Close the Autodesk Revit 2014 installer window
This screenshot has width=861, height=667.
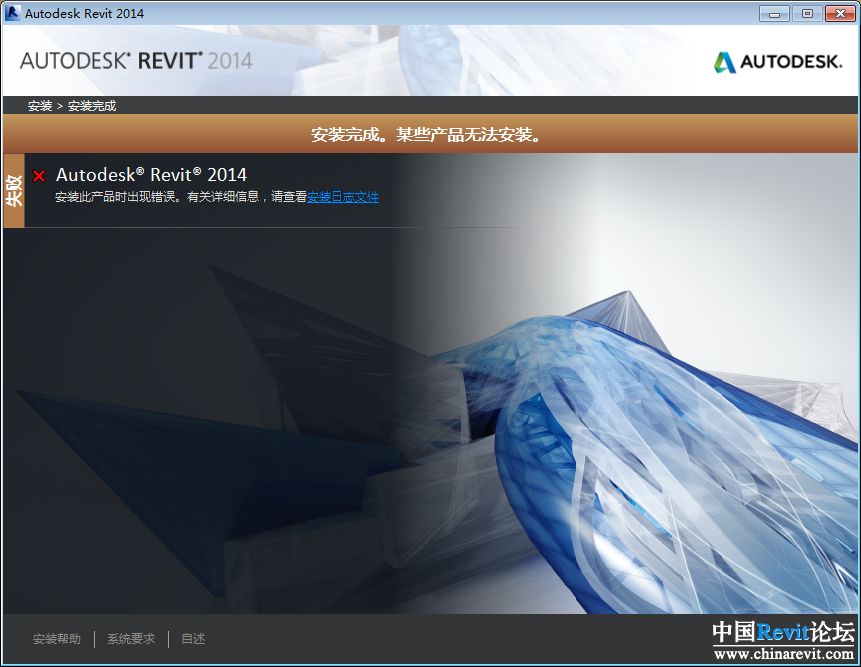[840, 14]
